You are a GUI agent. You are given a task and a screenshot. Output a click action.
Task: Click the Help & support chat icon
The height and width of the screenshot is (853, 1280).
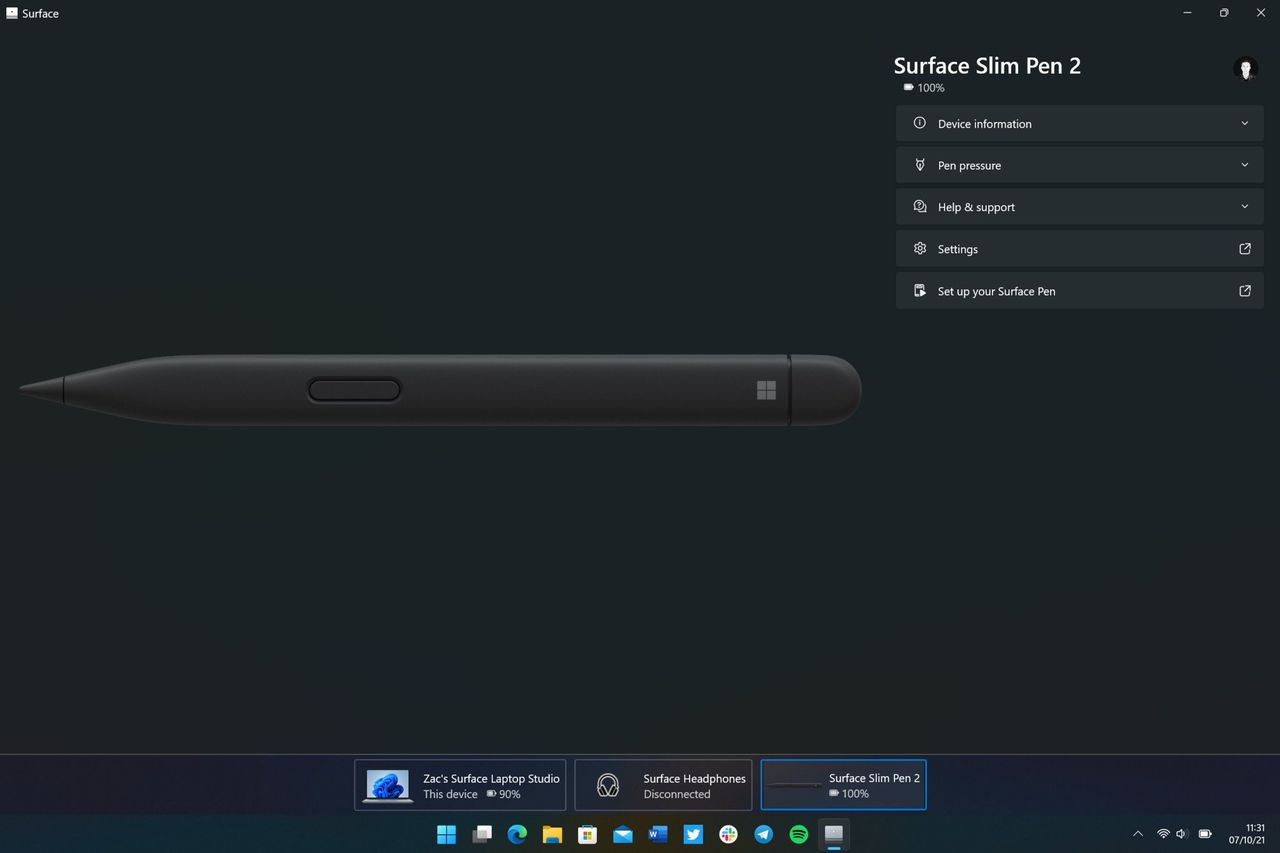click(920, 207)
